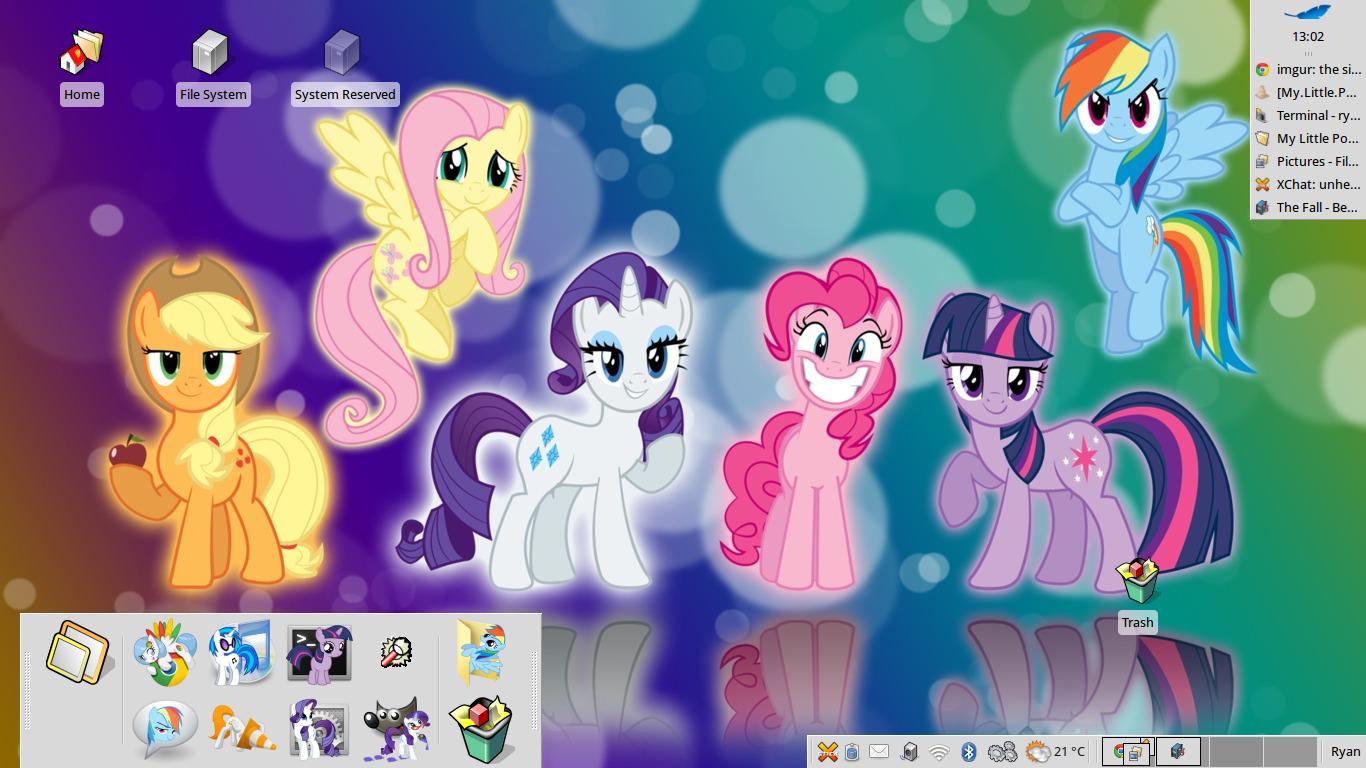Switch to the 'Pictures - Fil...' window
Image resolution: width=1366 pixels, height=768 pixels.
pos(1307,162)
